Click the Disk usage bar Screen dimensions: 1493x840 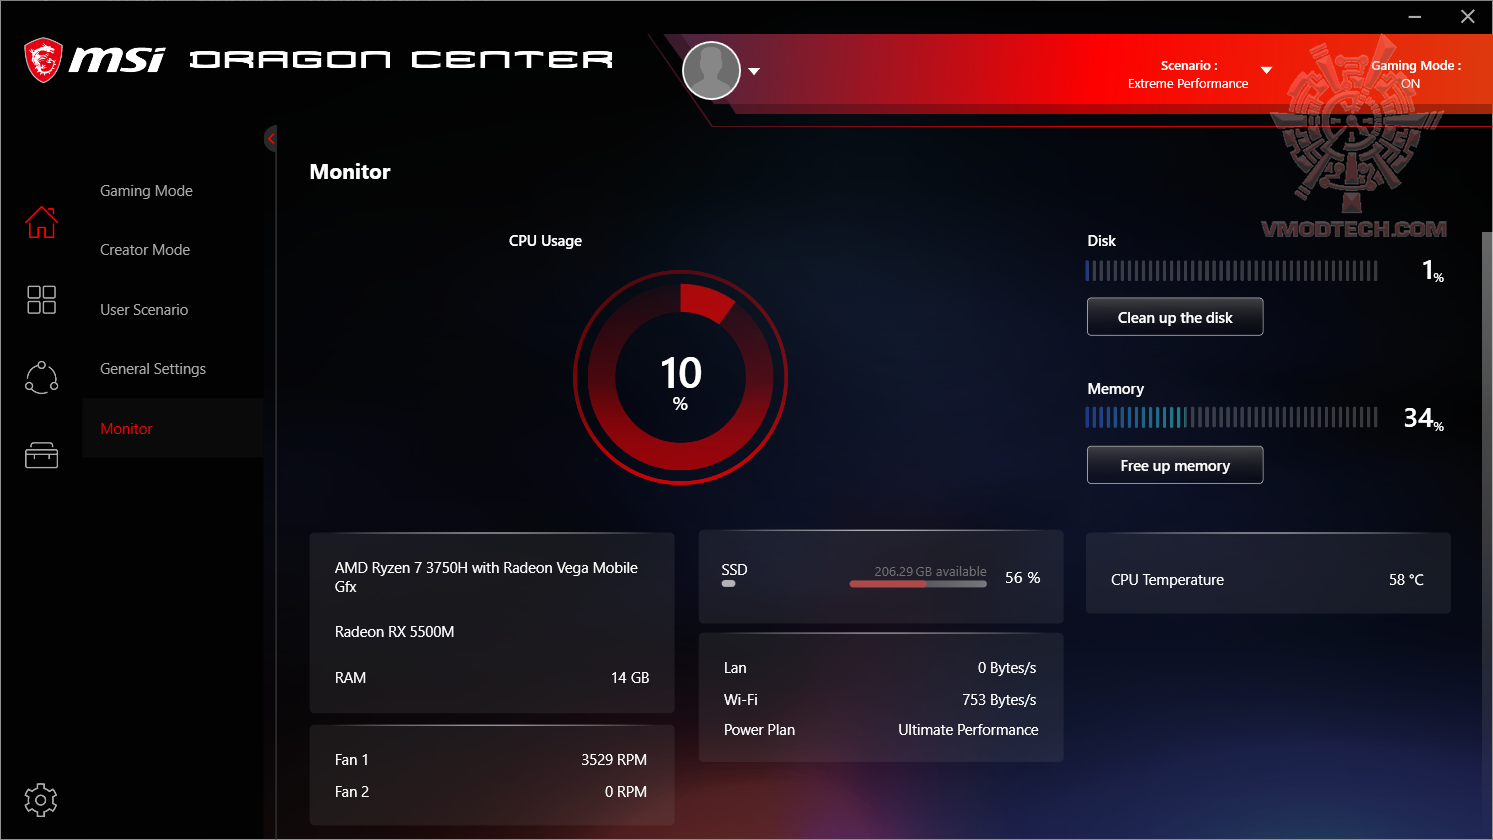click(1231, 271)
